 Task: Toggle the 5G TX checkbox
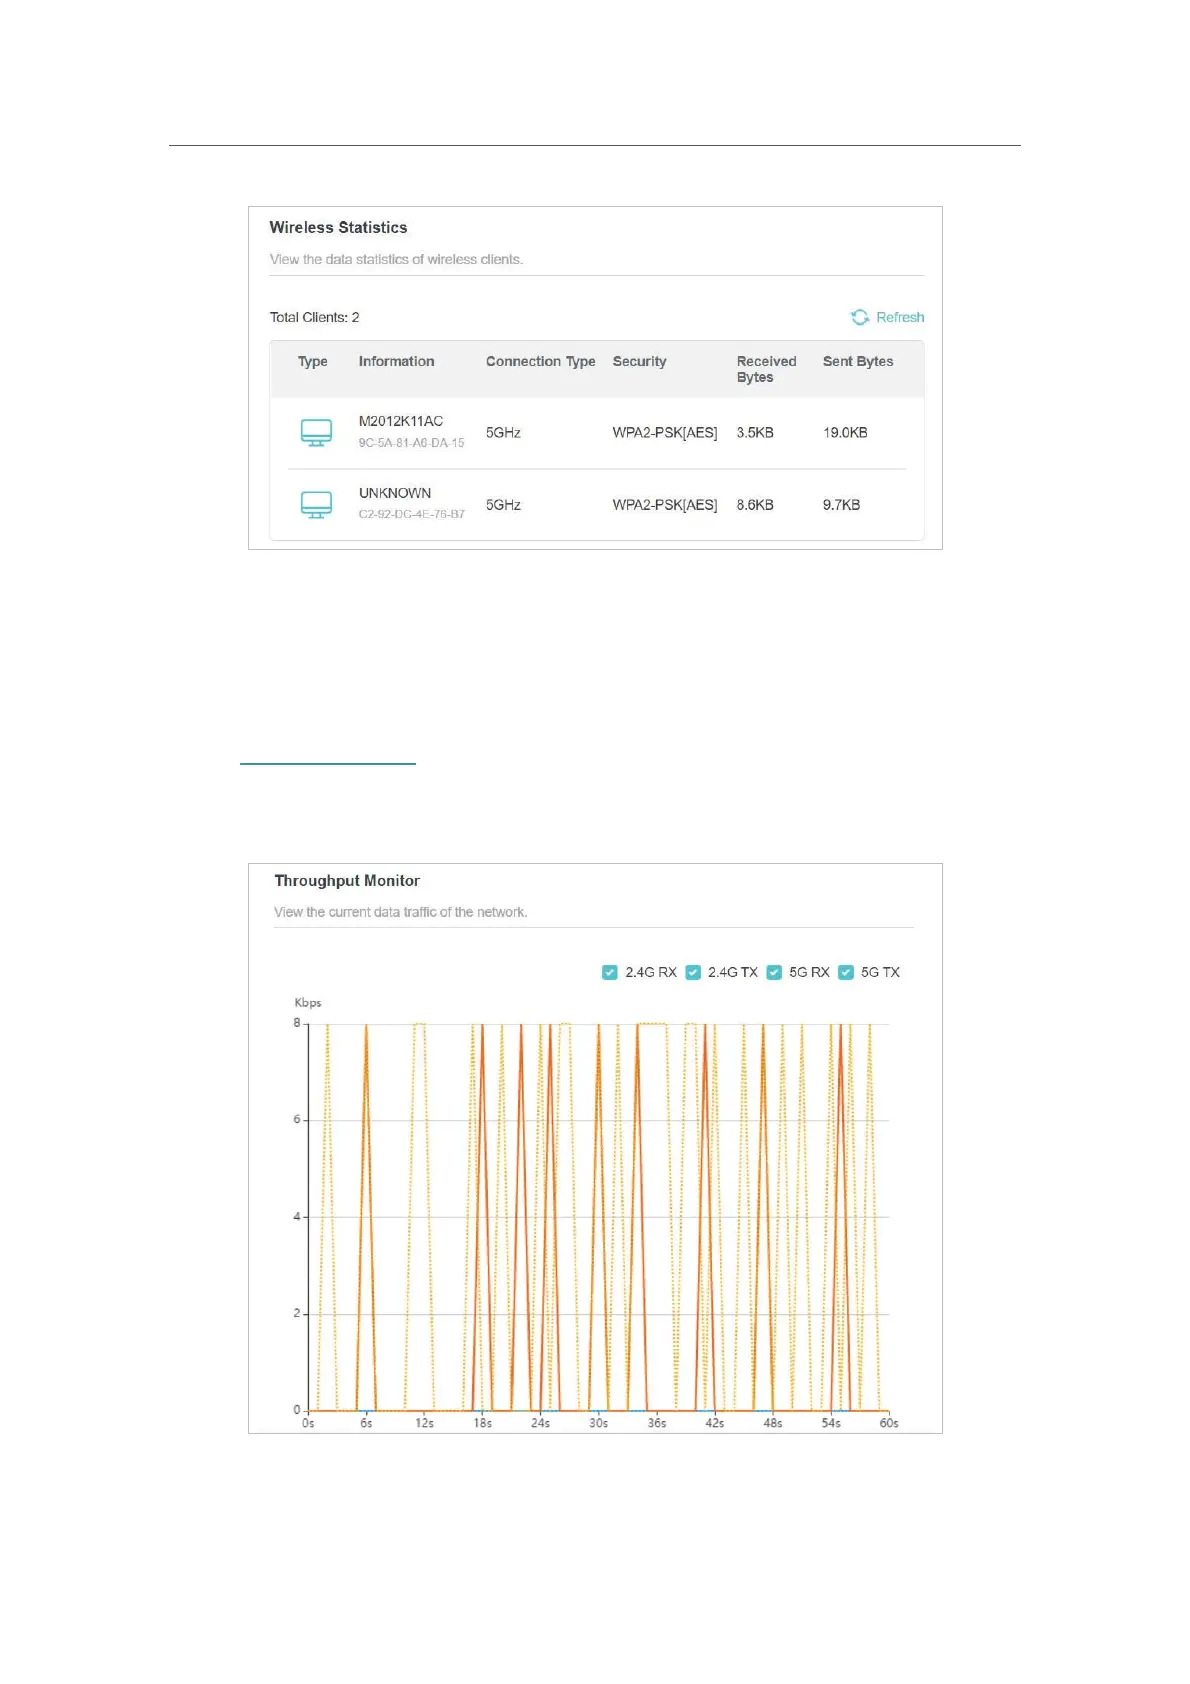coord(846,972)
